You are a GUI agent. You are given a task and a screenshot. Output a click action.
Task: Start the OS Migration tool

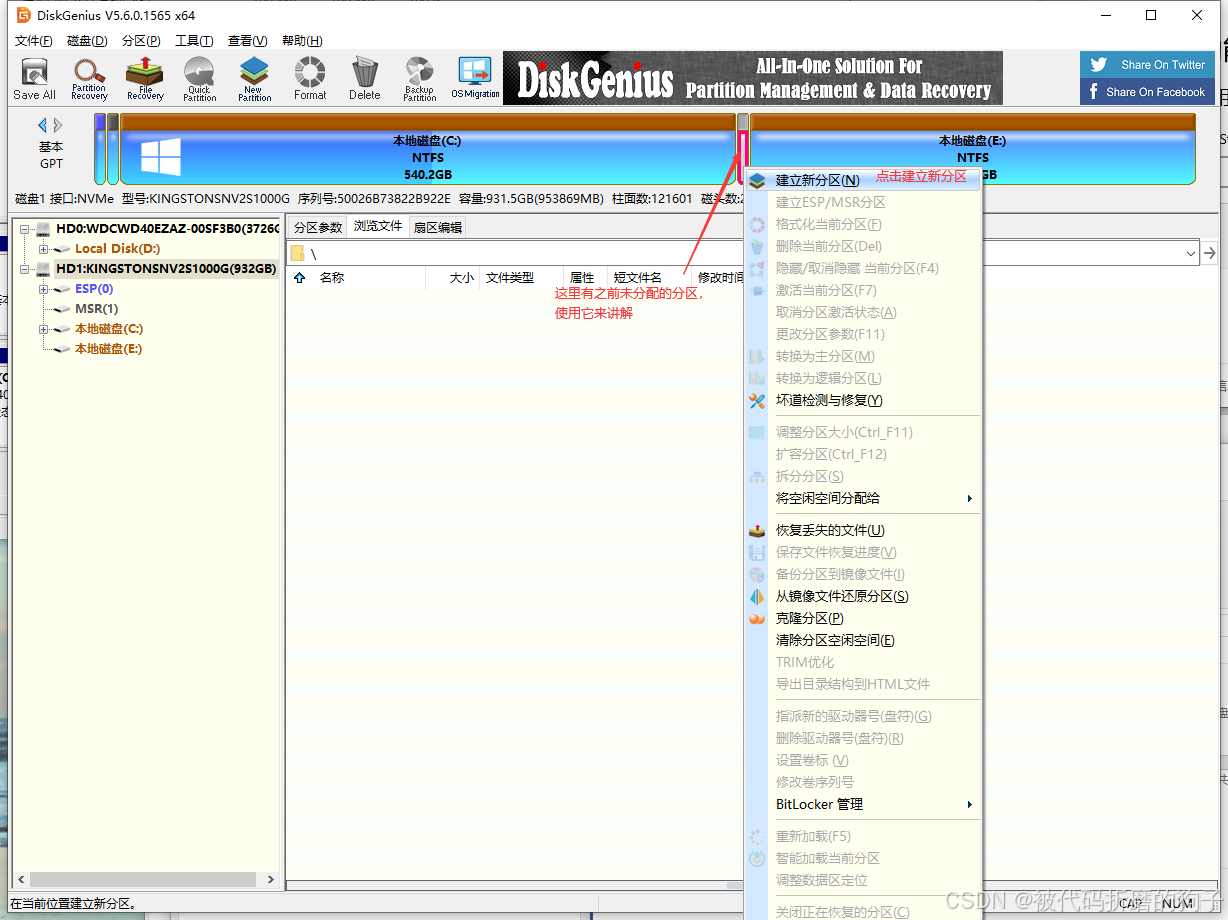point(475,79)
